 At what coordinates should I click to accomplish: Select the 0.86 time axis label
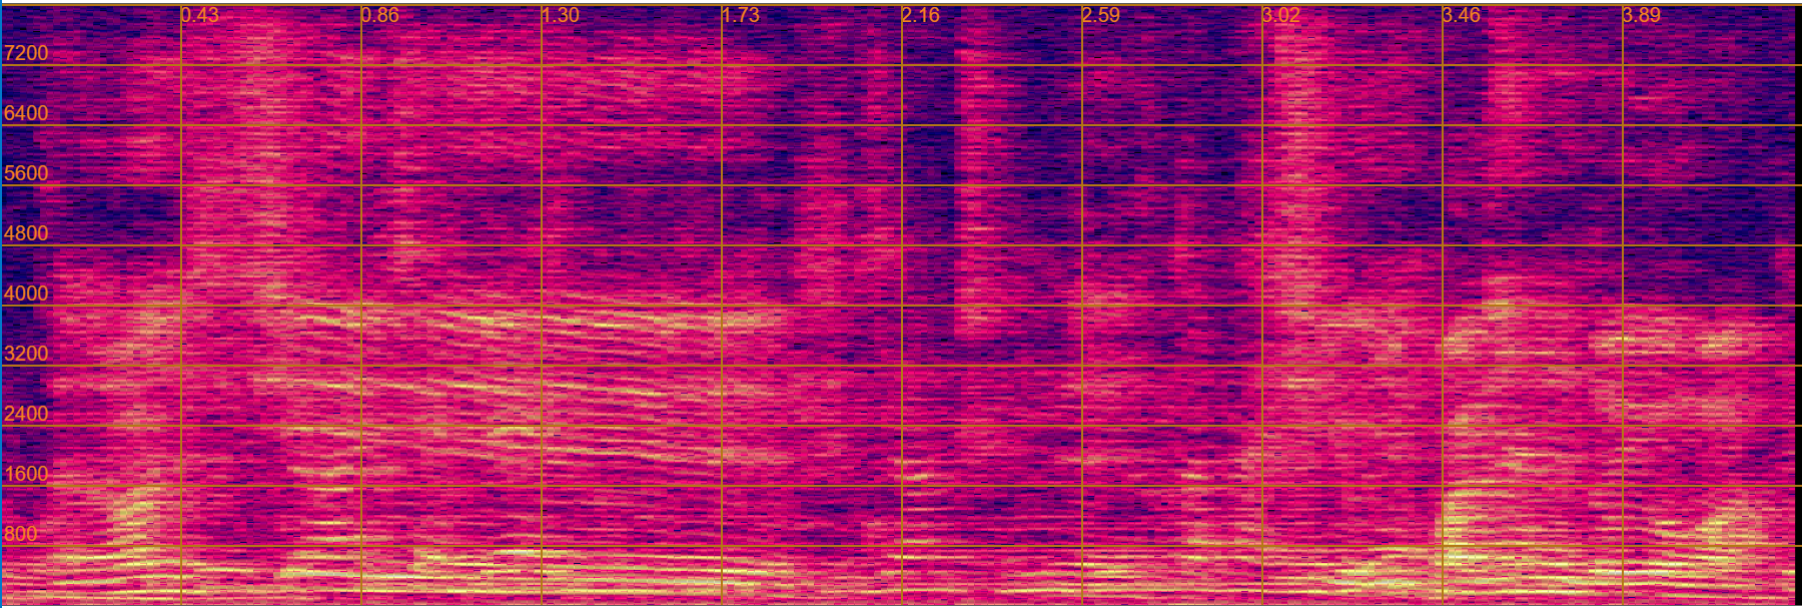pyautogui.click(x=380, y=15)
